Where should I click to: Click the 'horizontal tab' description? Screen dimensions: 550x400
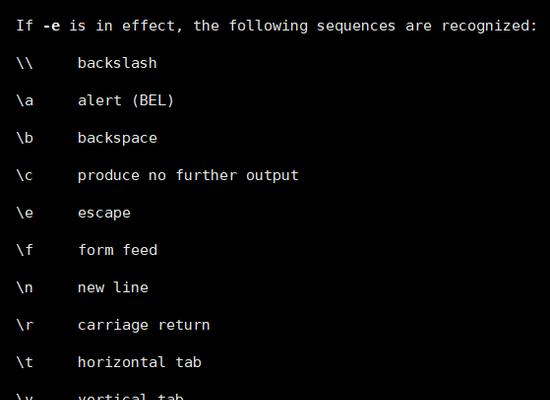(140, 362)
